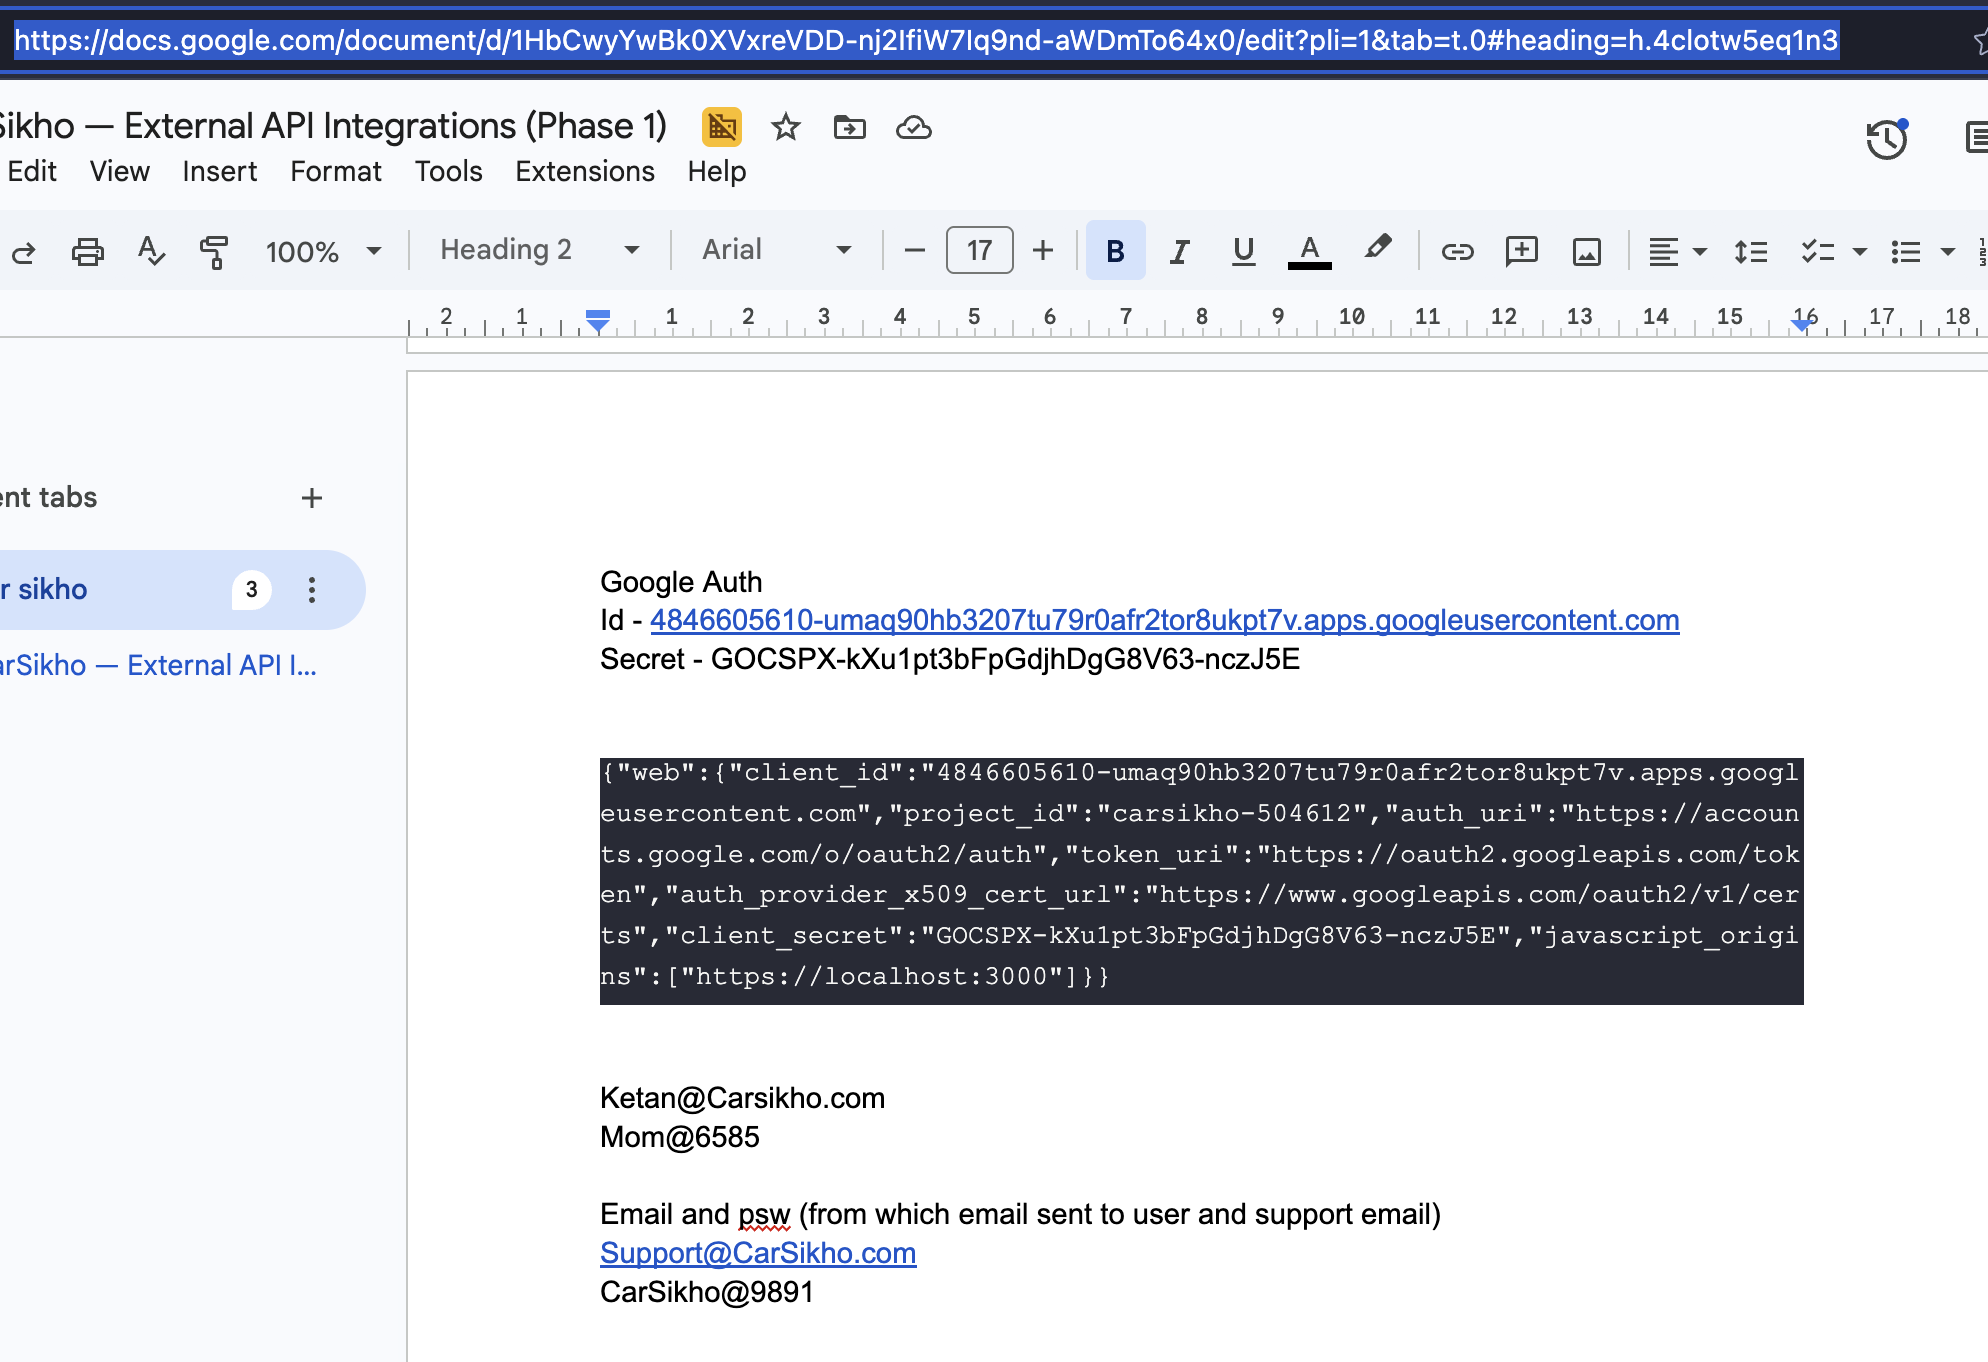Open the Support@CarSikho.com link
The height and width of the screenshot is (1362, 1988).
[x=758, y=1253]
